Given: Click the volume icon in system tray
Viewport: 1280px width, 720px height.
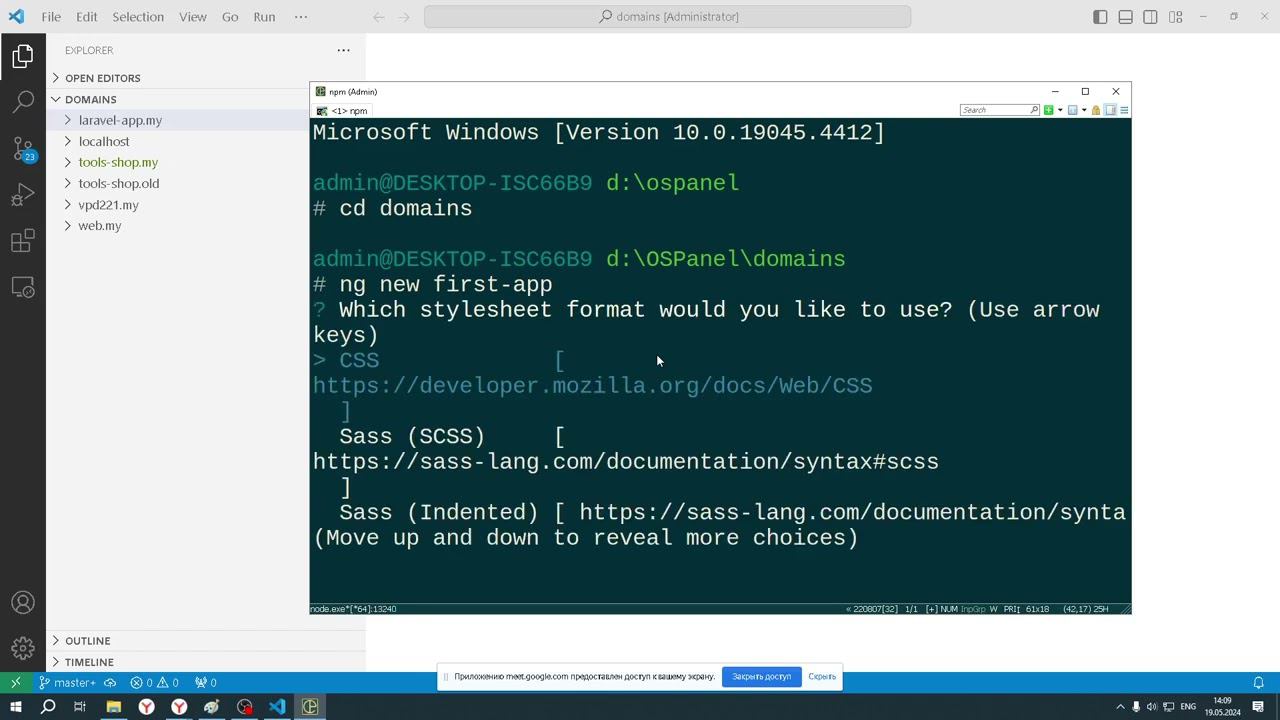Looking at the screenshot, I should pyautogui.click(x=1152, y=707).
